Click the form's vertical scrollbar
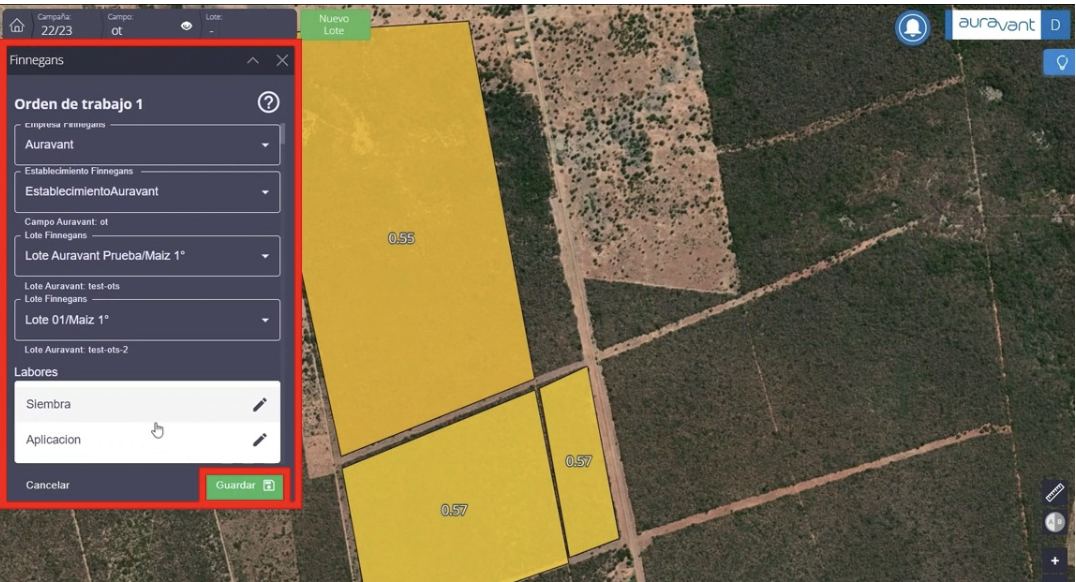Viewport: 1076px width, 582px height. coord(283,134)
